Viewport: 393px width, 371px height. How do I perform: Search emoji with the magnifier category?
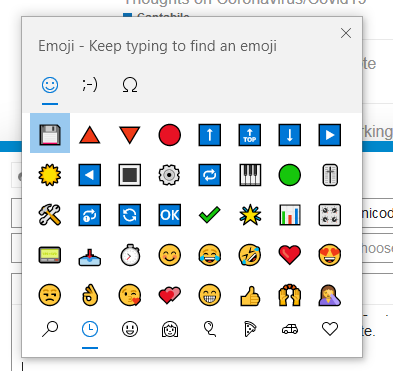click(x=50, y=329)
